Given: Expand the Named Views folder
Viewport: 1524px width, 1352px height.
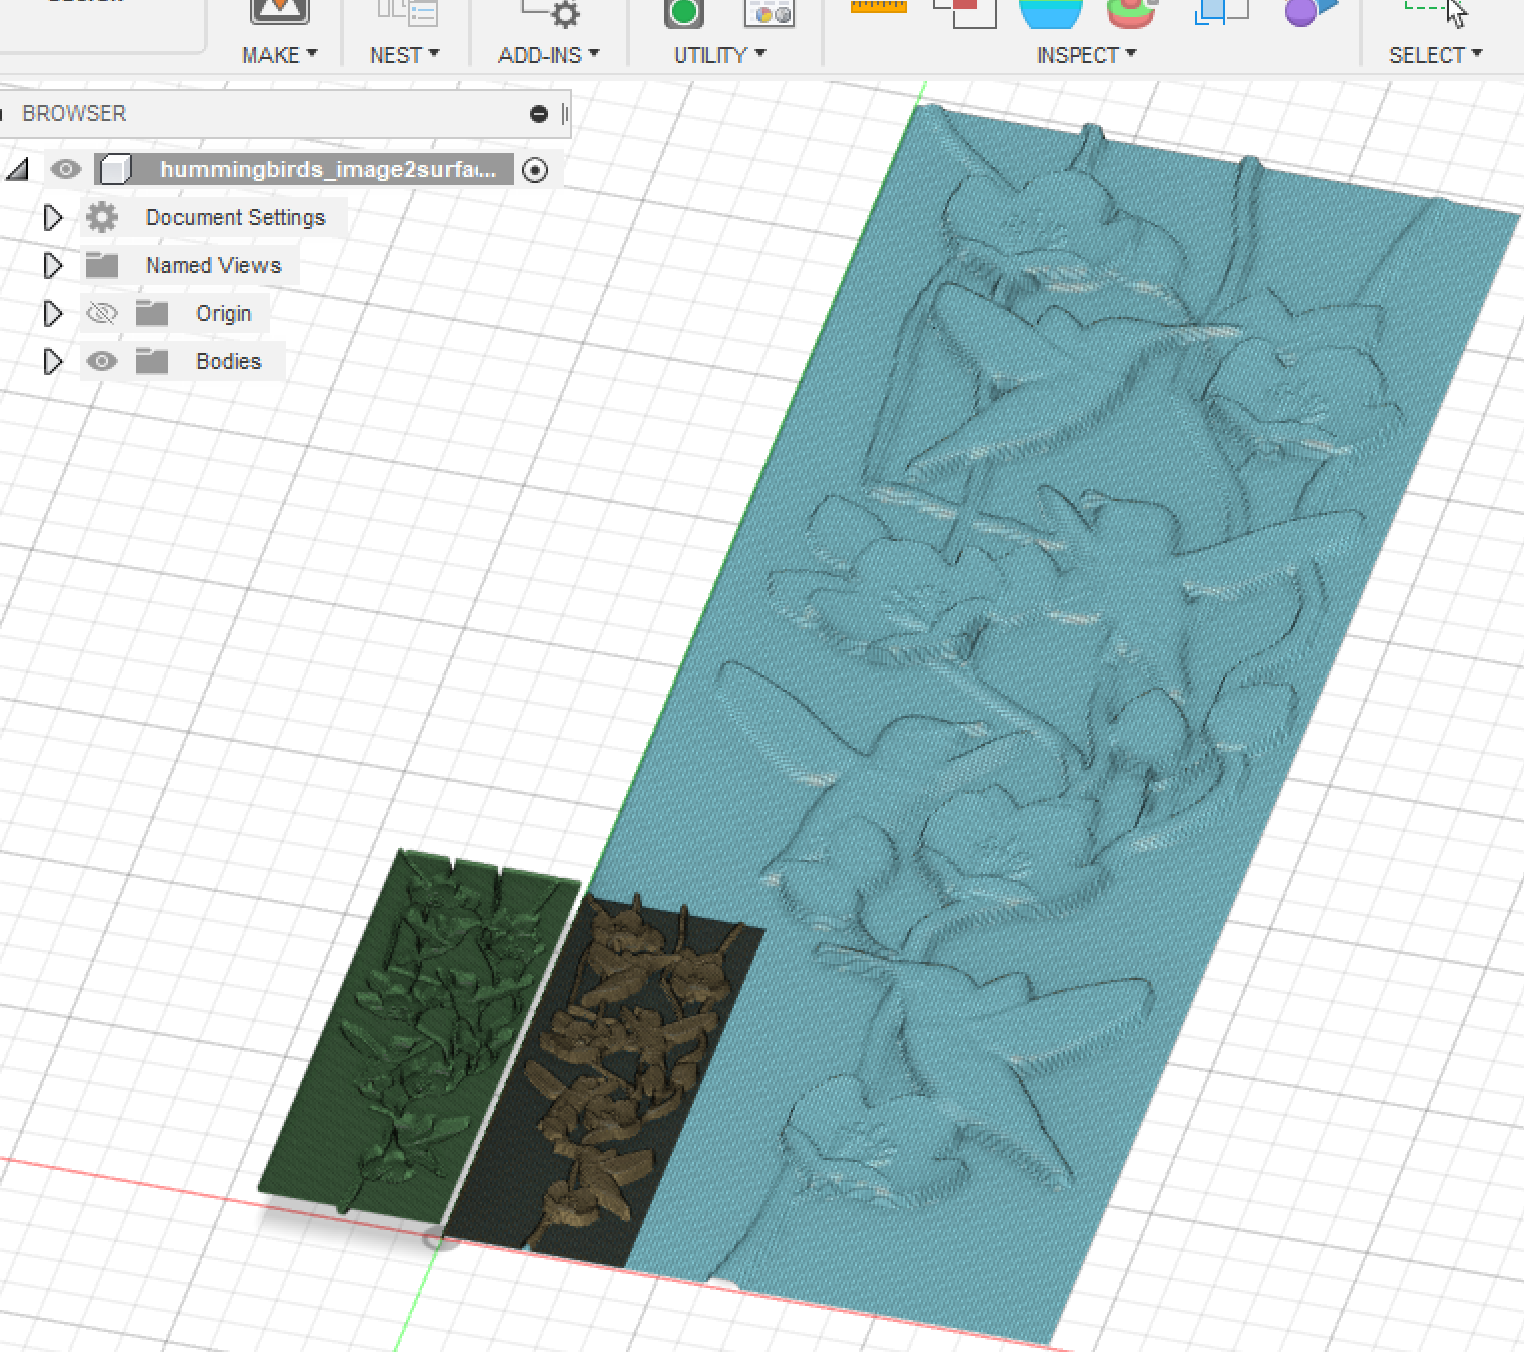Looking at the screenshot, I should (53, 265).
